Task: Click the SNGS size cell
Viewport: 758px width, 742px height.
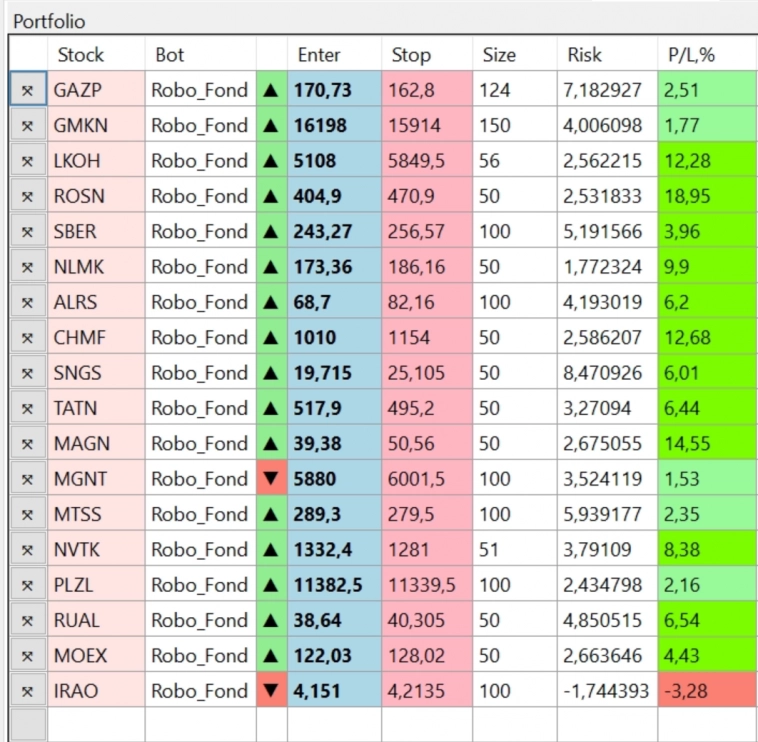Action: 514,373
